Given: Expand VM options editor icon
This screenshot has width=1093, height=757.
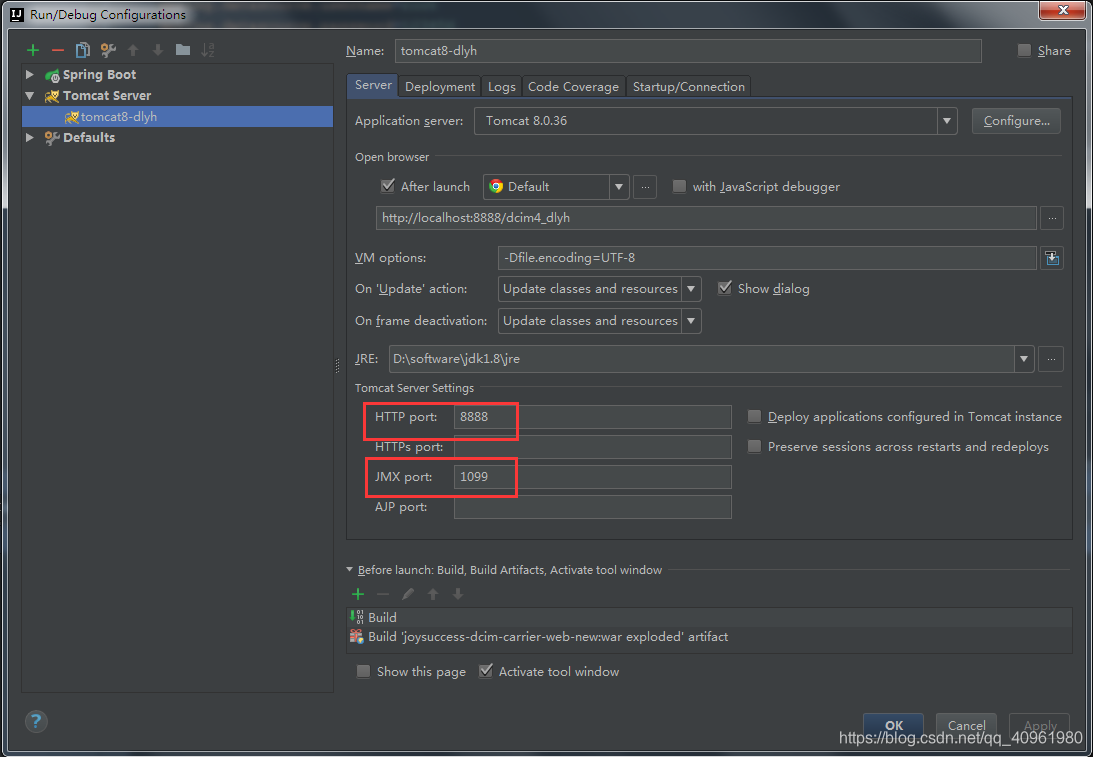Looking at the screenshot, I should [1052, 258].
